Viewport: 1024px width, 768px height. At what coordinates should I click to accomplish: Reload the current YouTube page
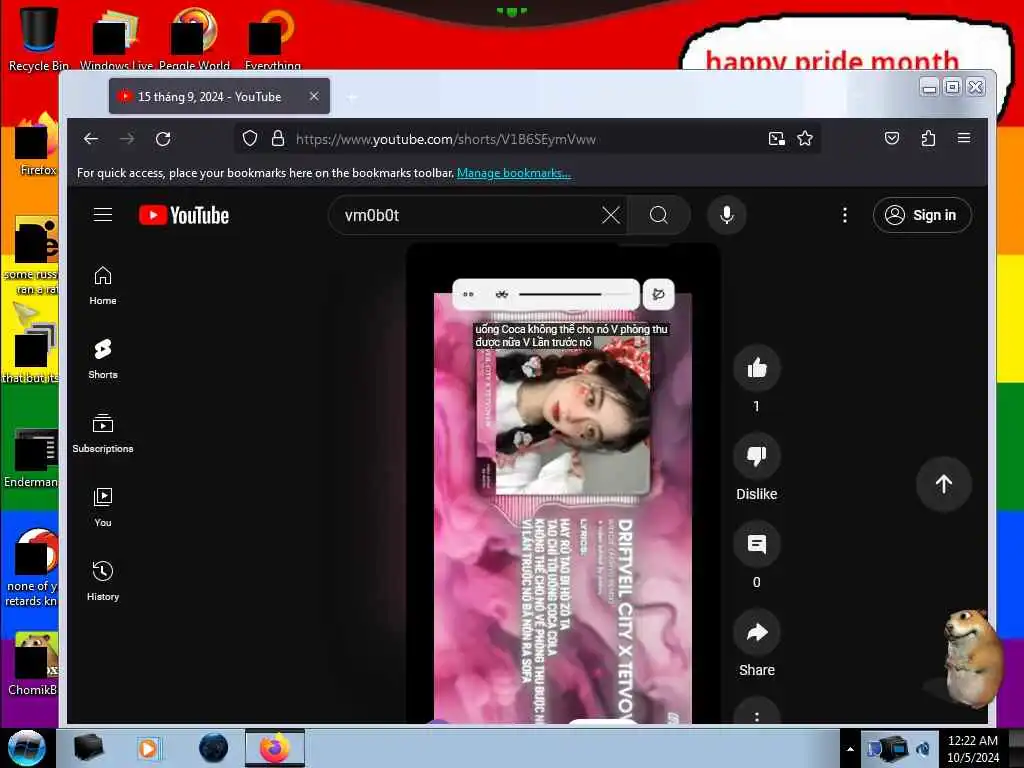tap(163, 138)
